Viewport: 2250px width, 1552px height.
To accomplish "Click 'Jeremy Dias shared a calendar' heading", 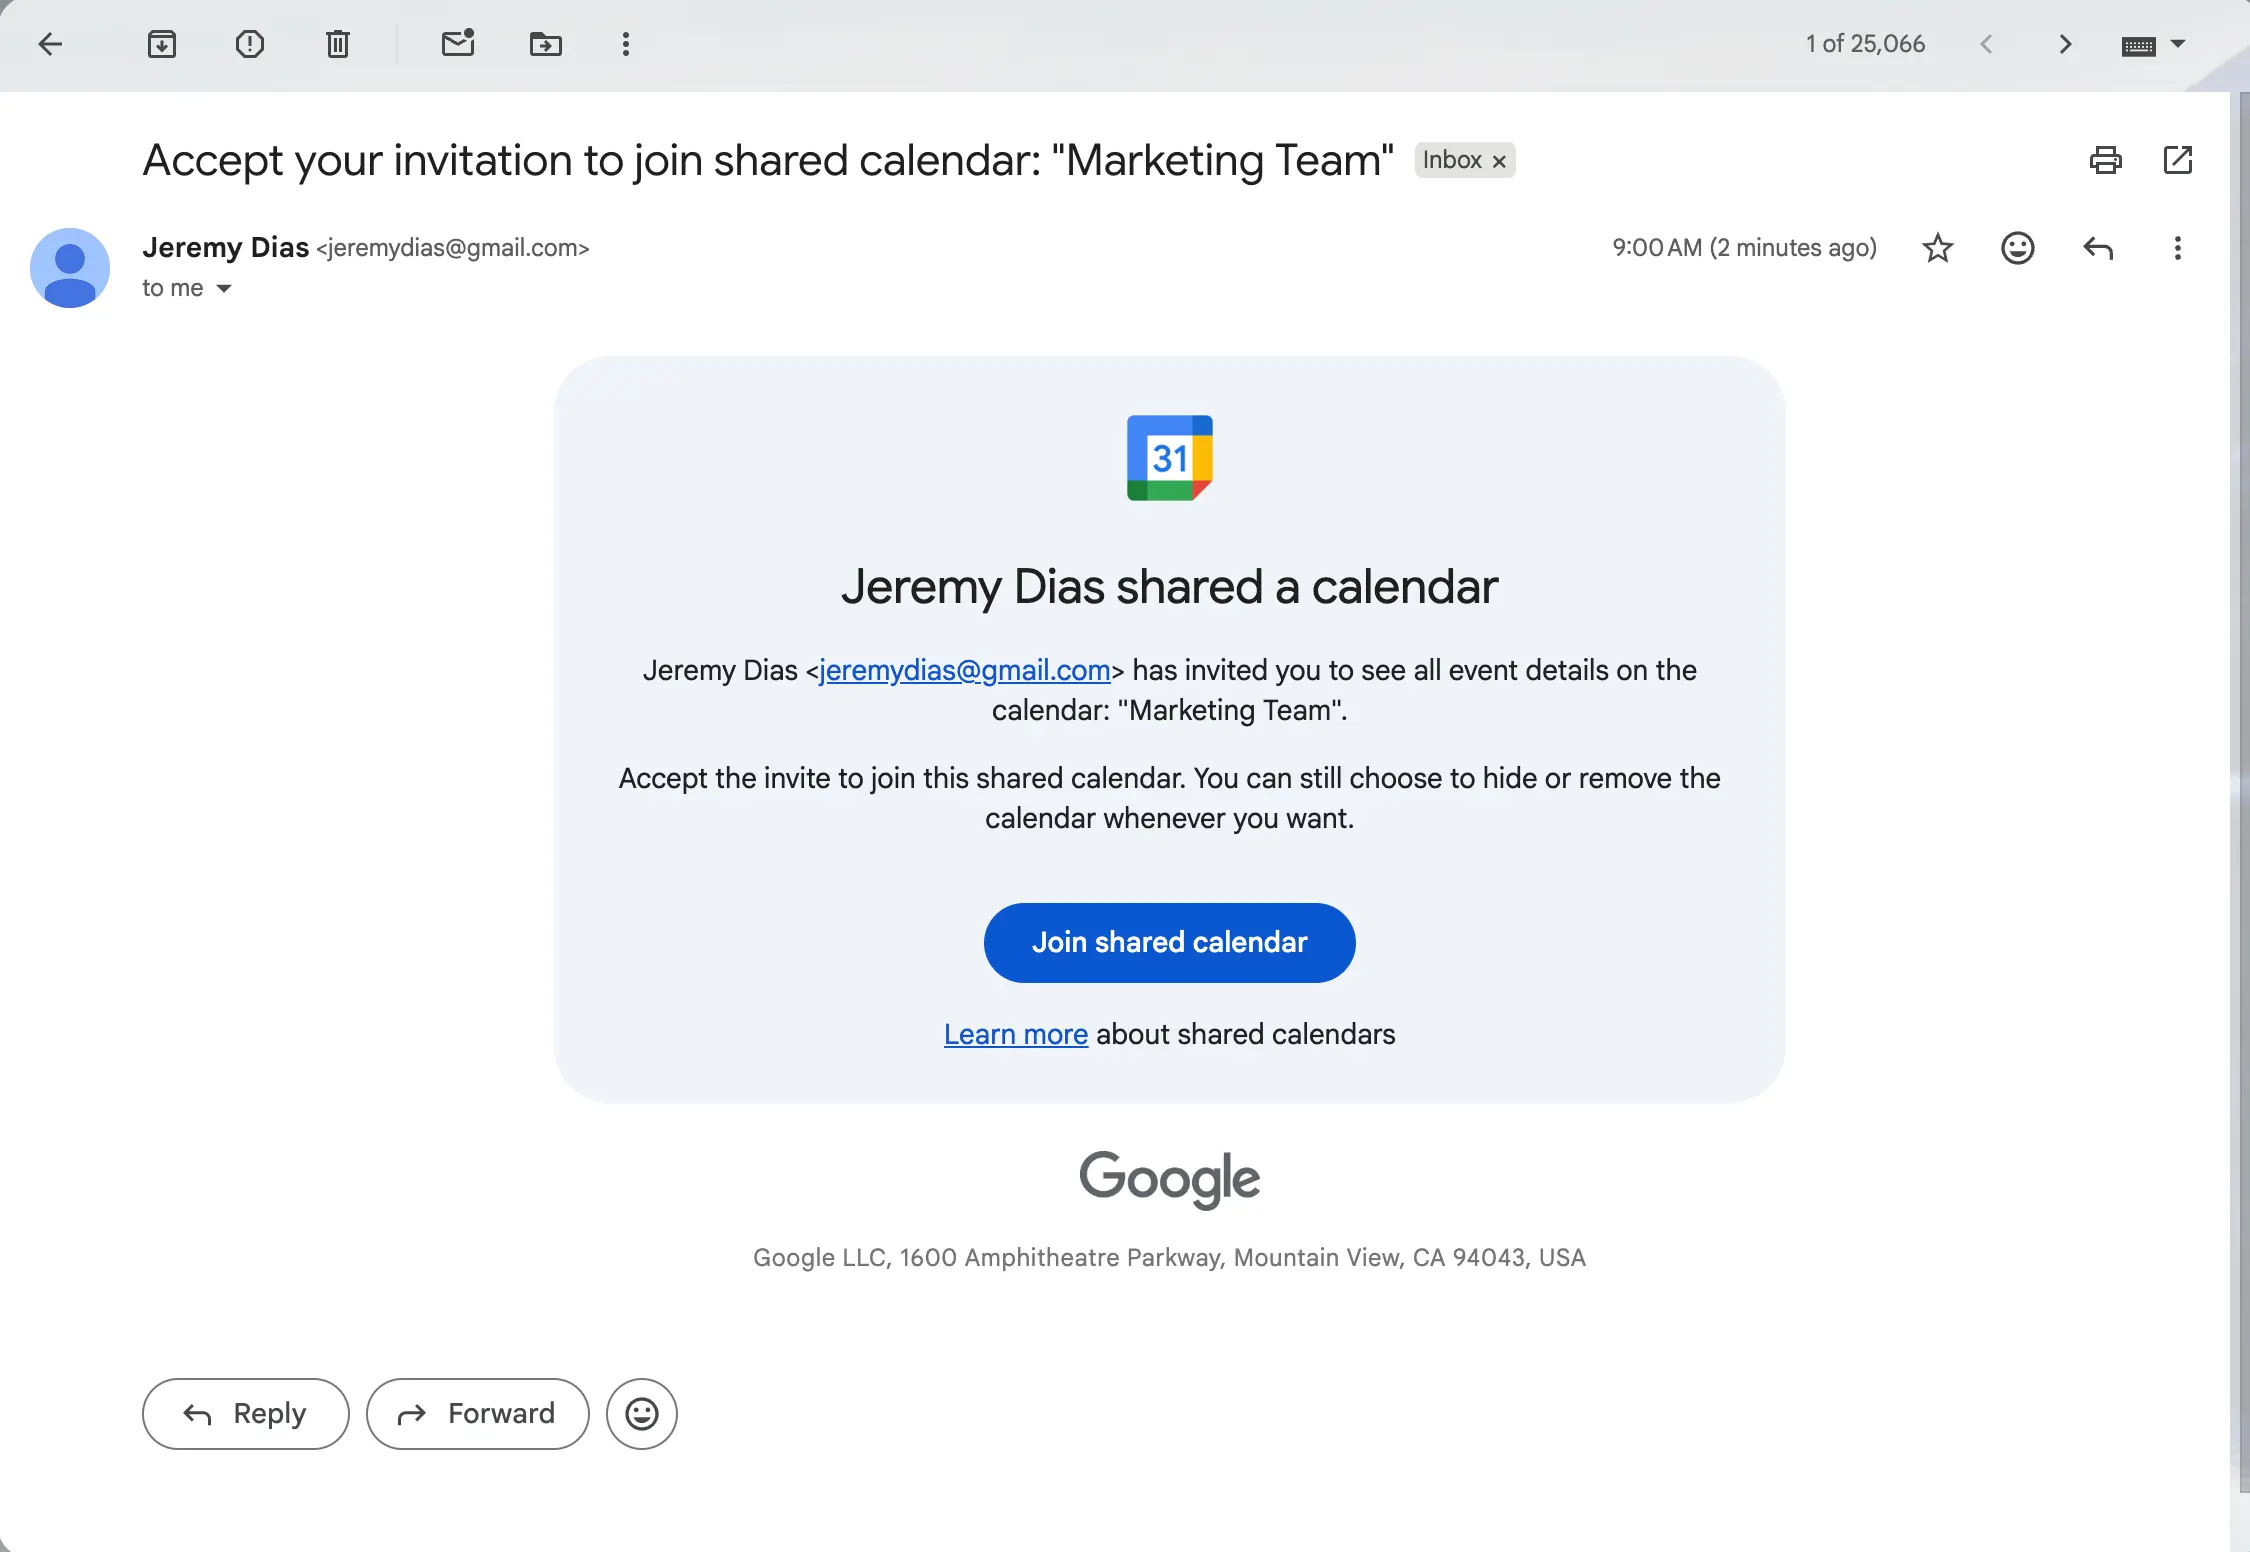I will click(1169, 587).
